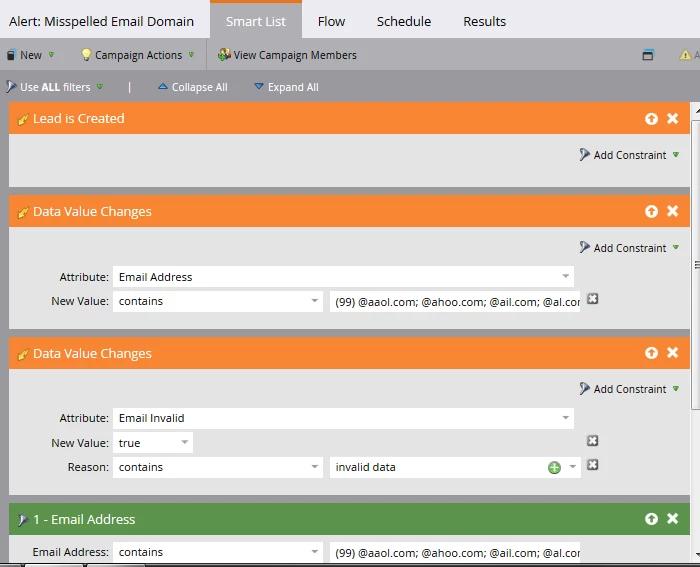This screenshot has height=567, width=700.
Task: Move up the Email Invalid Data Value Changes trigger
Action: coord(651,353)
